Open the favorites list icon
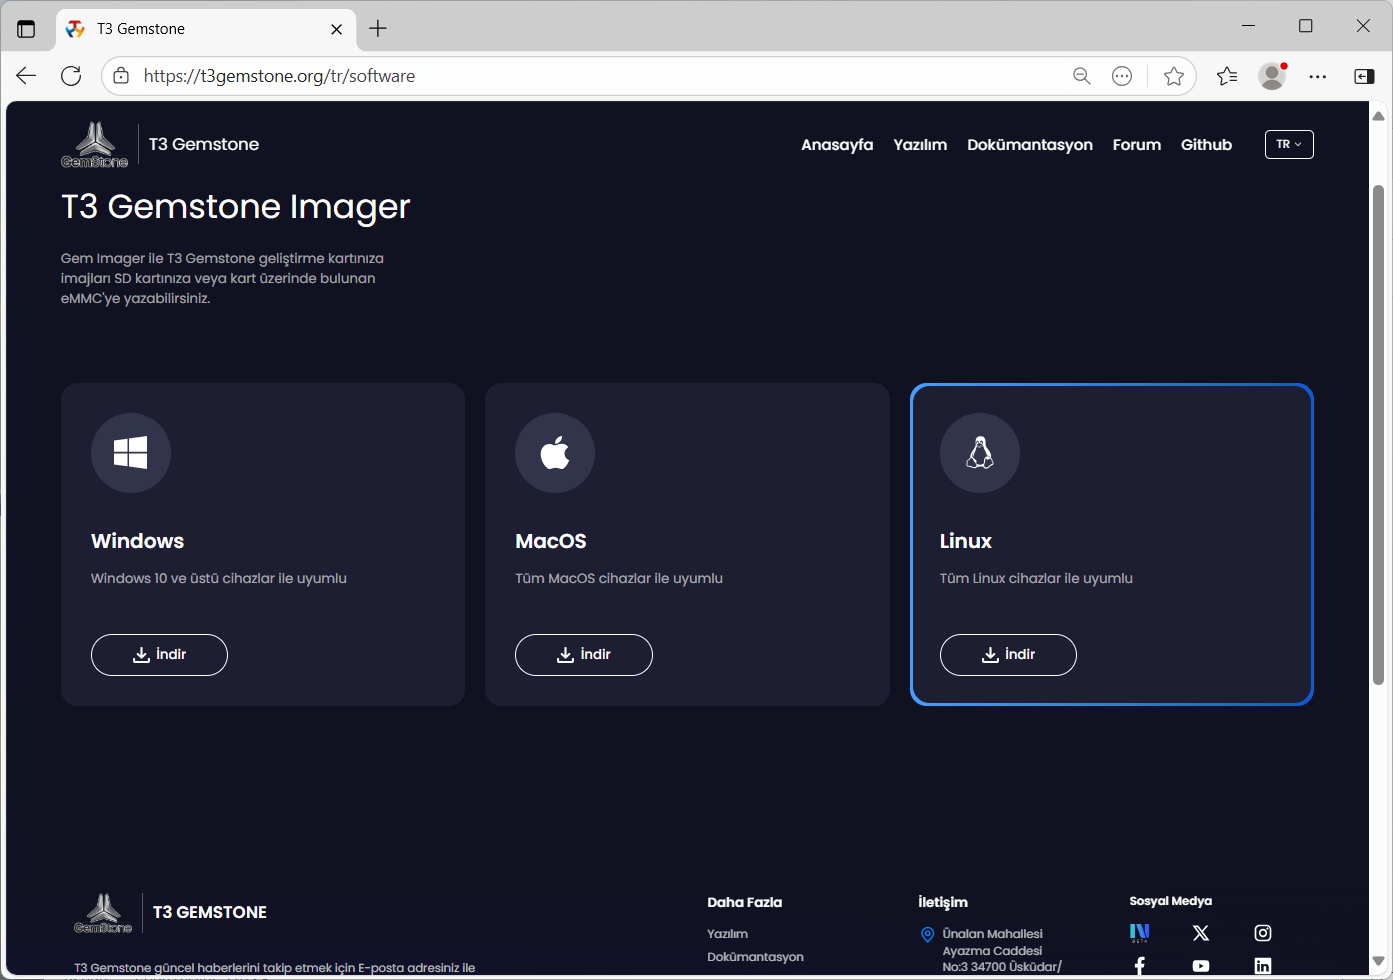1393x980 pixels. click(1227, 76)
